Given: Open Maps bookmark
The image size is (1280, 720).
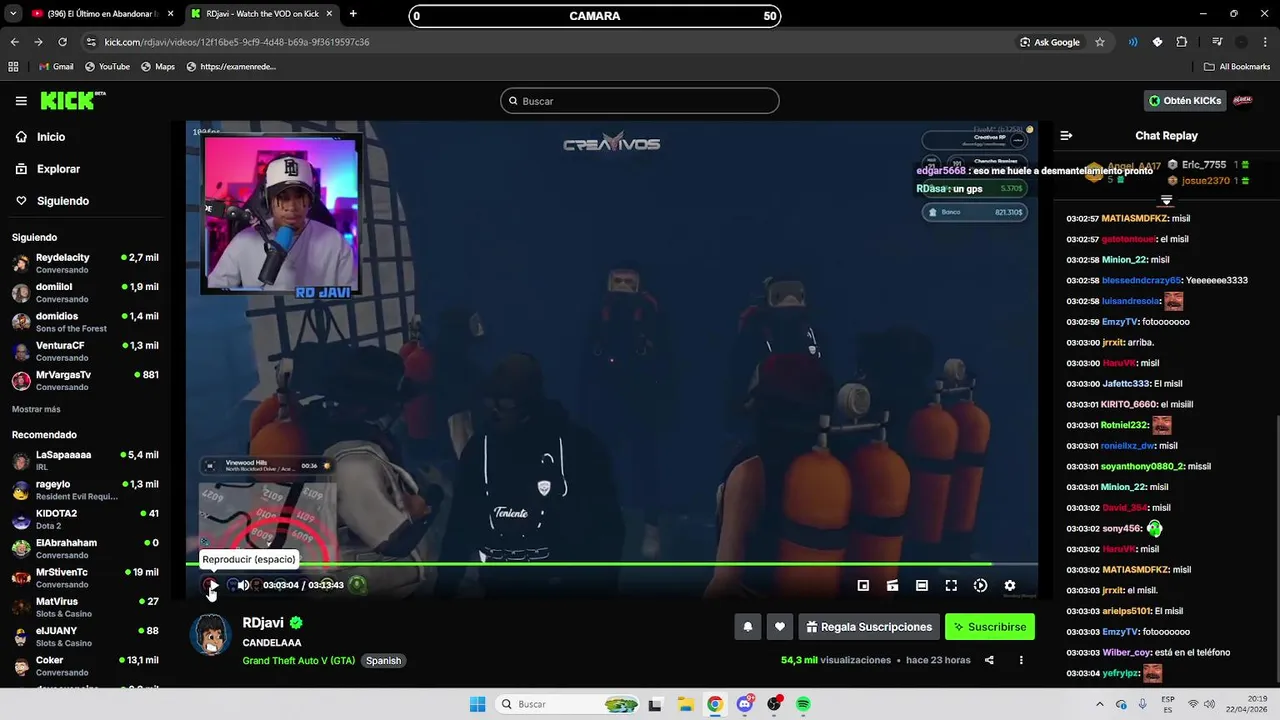Looking at the screenshot, I should click(x=158, y=67).
